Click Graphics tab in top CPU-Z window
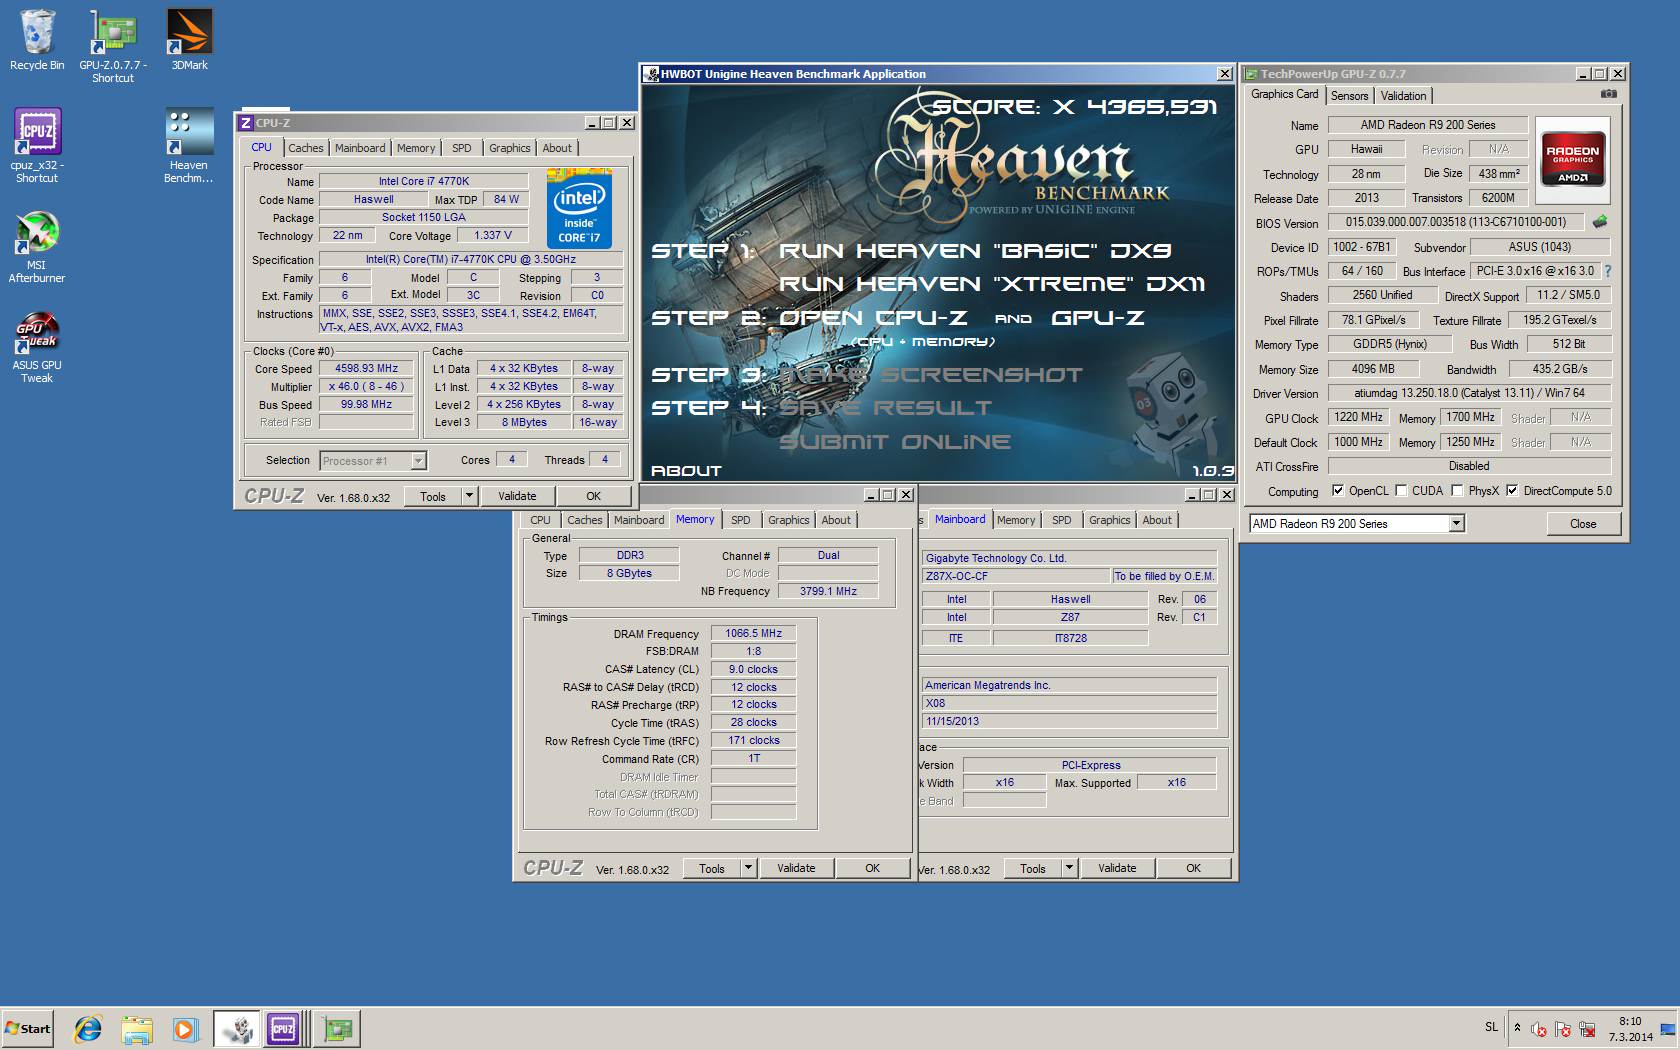This screenshot has height=1050, width=1680. [x=509, y=148]
